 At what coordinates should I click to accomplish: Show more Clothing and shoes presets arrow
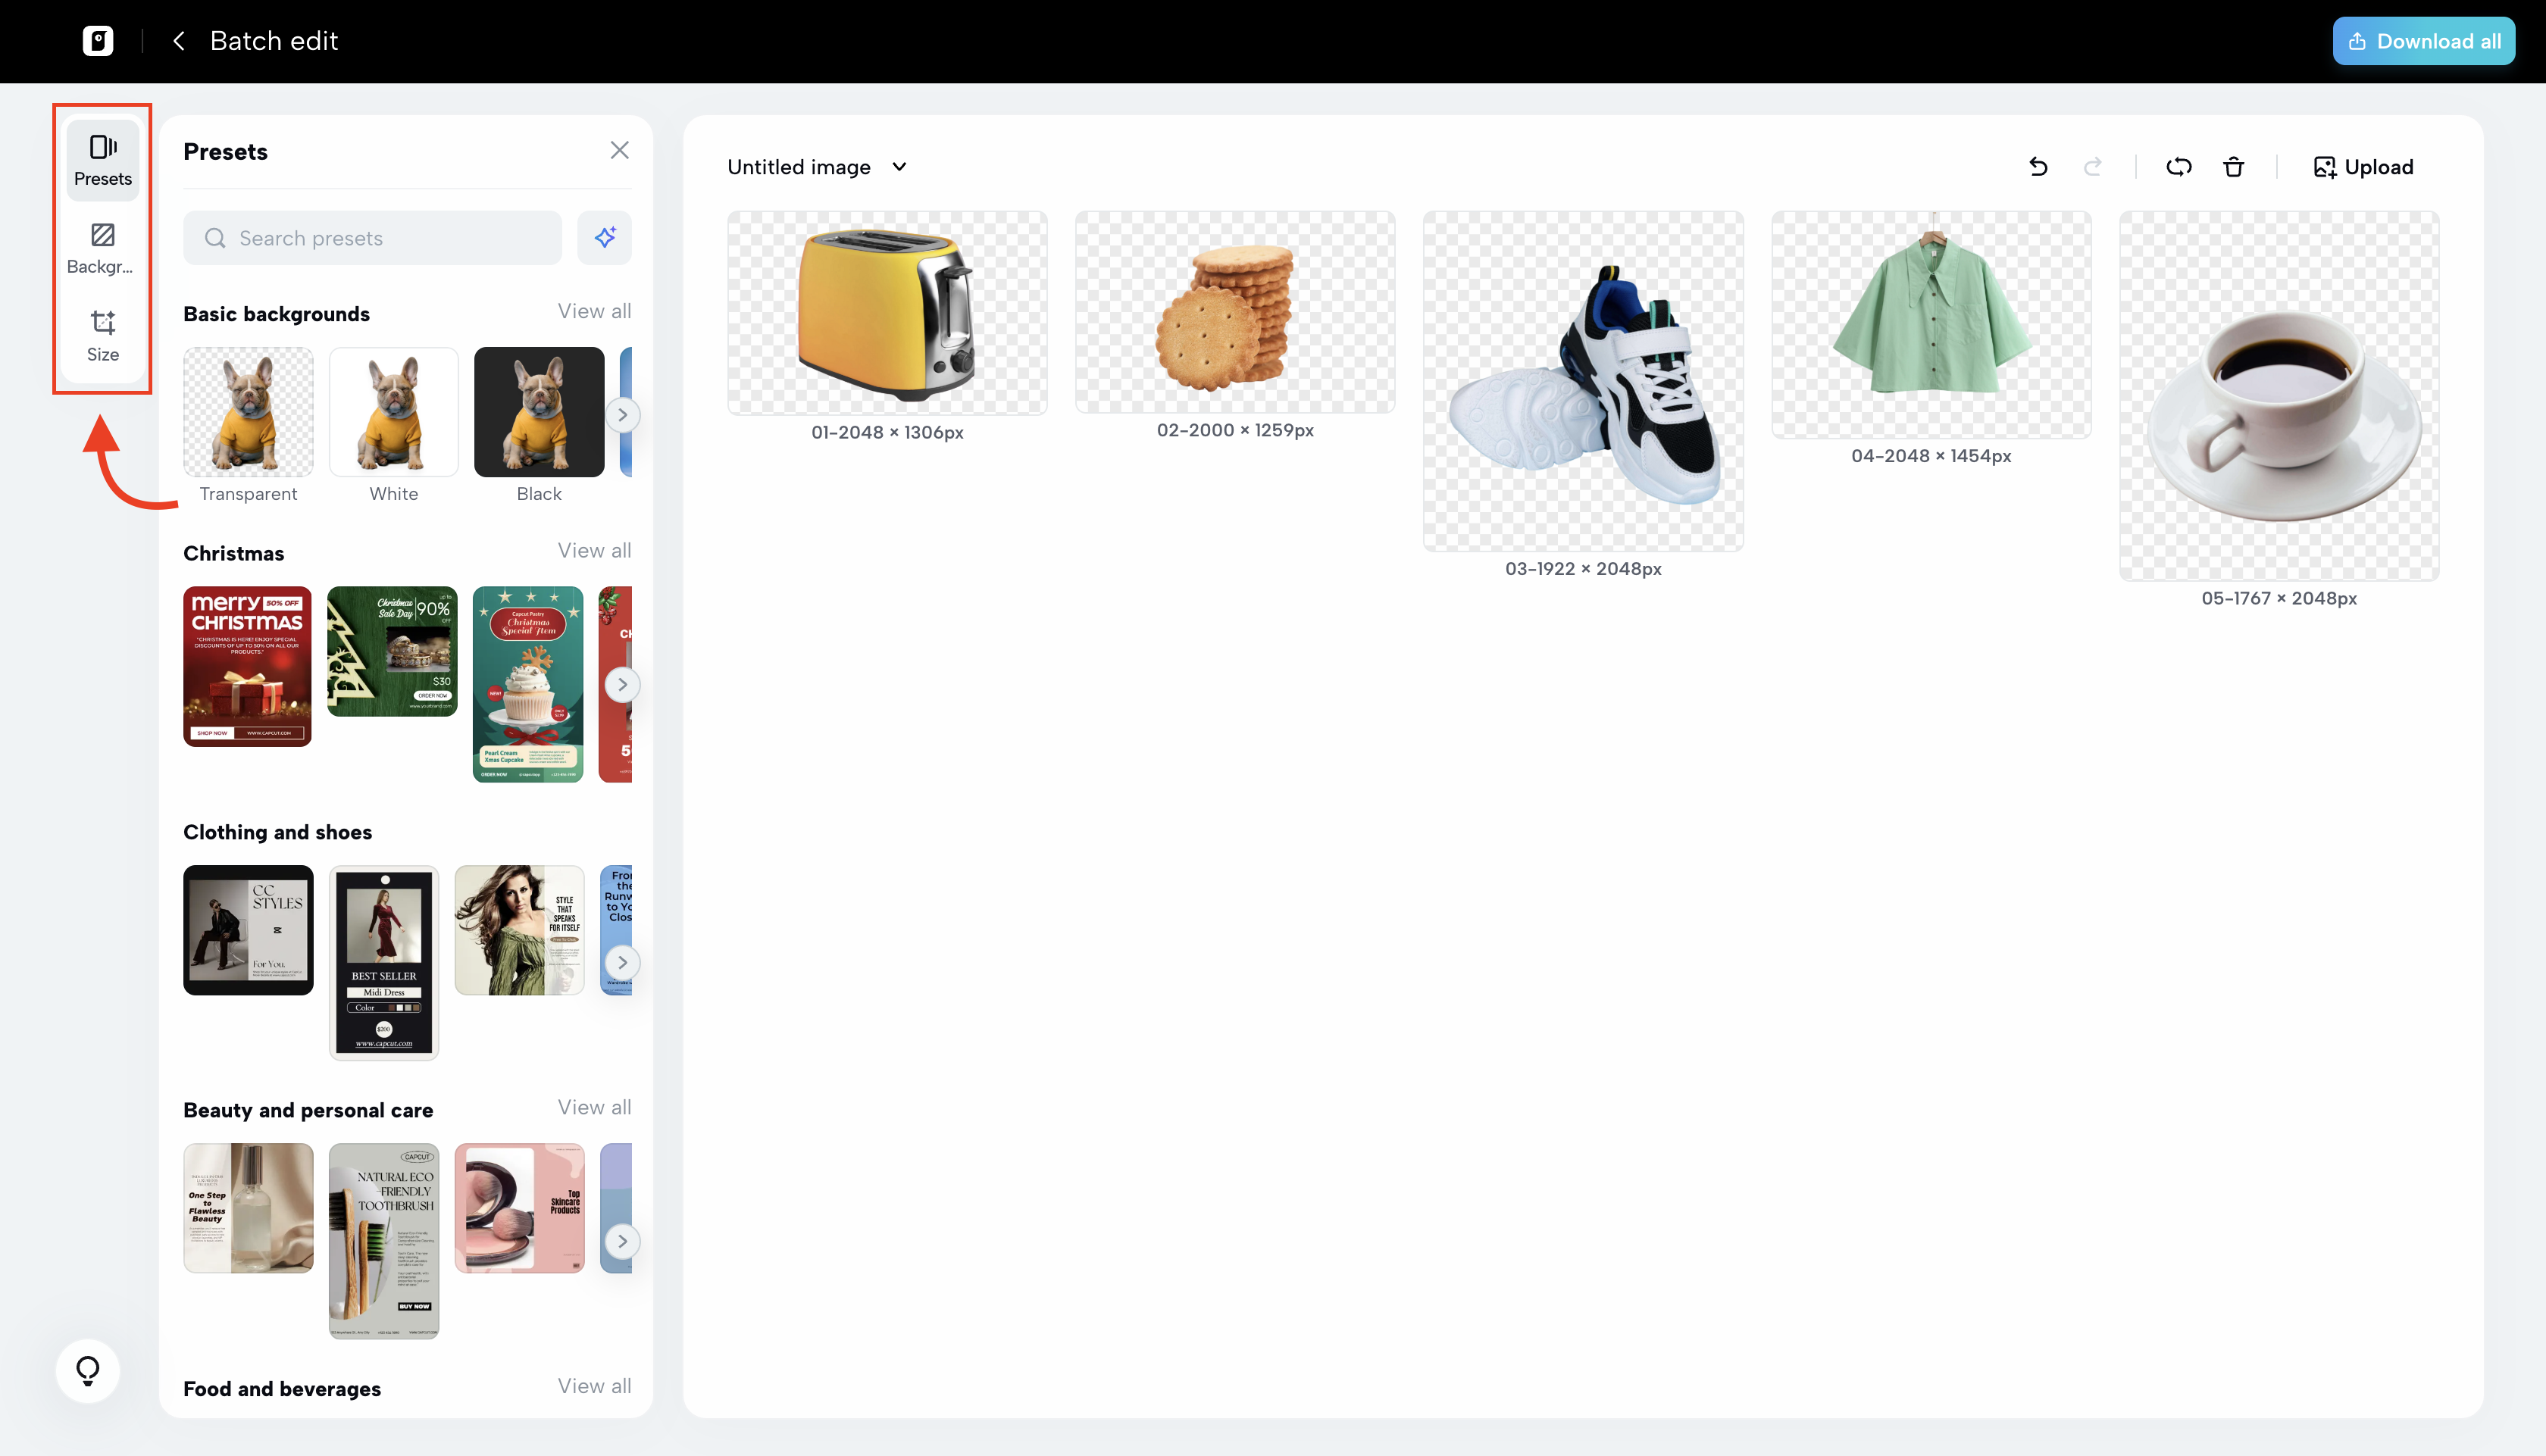(622, 963)
